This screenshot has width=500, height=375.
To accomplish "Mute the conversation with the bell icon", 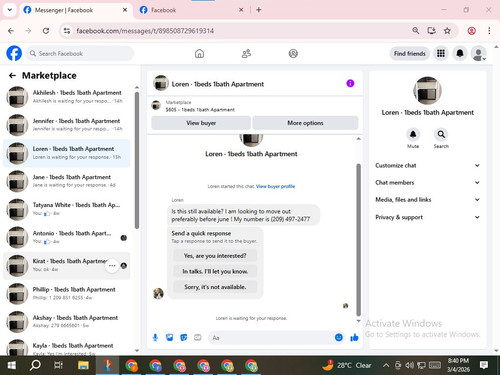I will 413,134.
